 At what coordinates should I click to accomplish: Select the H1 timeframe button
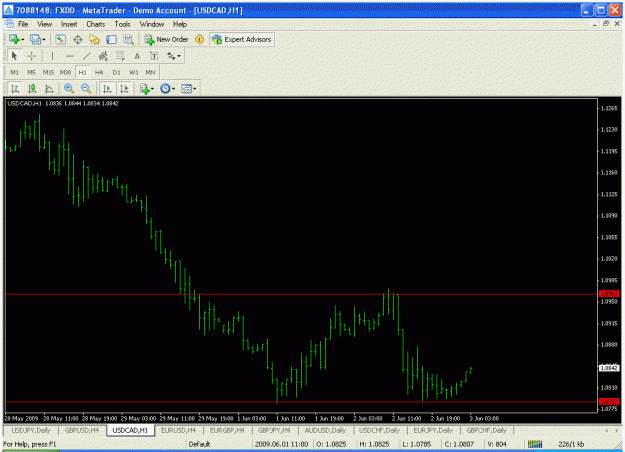click(83, 72)
